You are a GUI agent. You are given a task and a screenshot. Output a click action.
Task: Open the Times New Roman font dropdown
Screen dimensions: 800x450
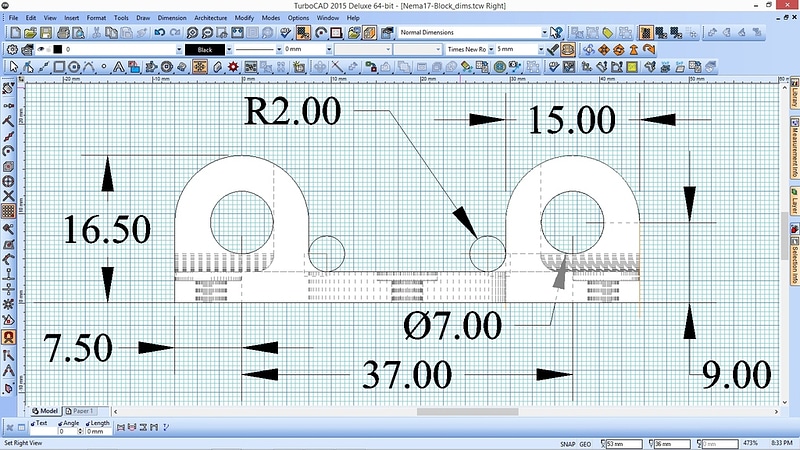pyautogui.click(x=491, y=49)
